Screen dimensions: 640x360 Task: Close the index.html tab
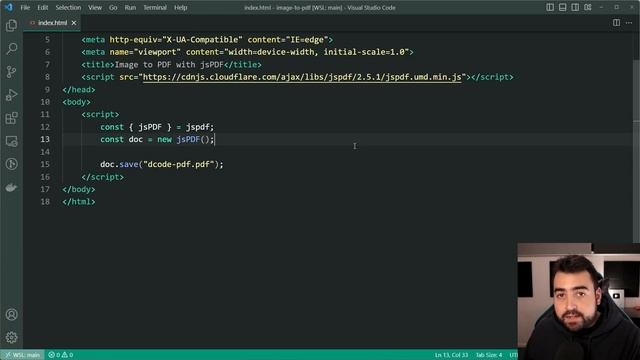pyautogui.click(x=74, y=23)
